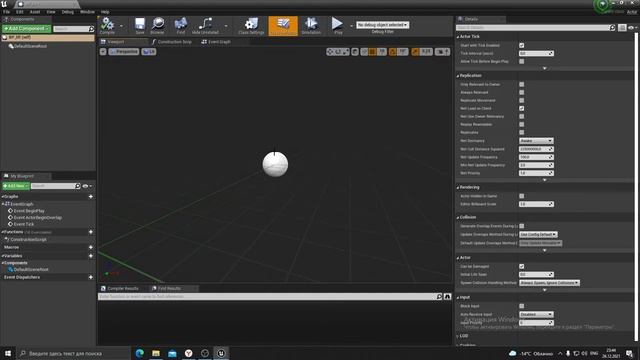The height and width of the screenshot is (360, 640).
Task: Toggle Net Load on Client checkbox
Action: 522,109
